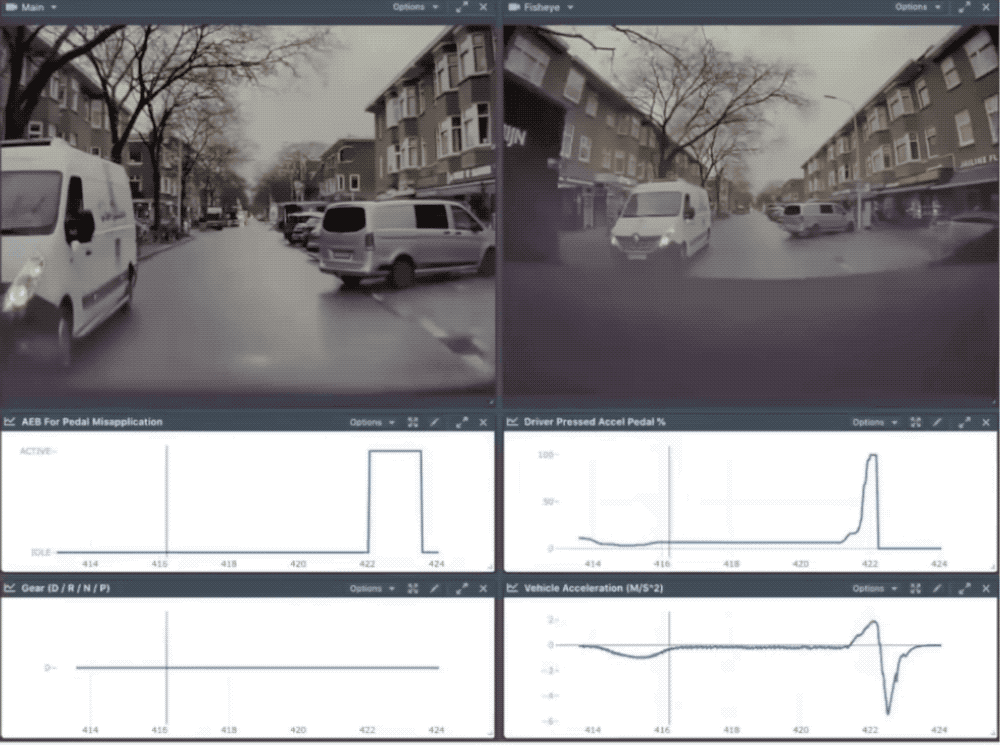
Task: Click the Accel Pedal plot peak near 100
Action: [x=872, y=456]
